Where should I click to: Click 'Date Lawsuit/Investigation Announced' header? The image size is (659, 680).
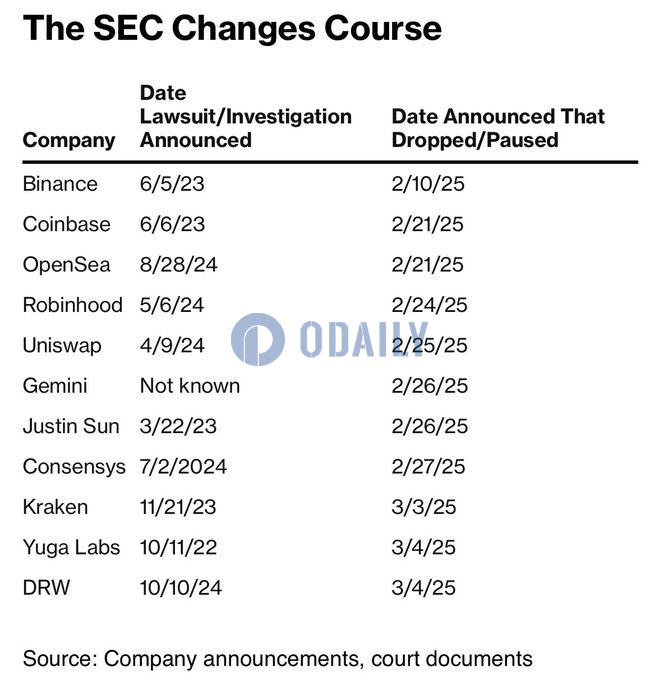point(245,116)
